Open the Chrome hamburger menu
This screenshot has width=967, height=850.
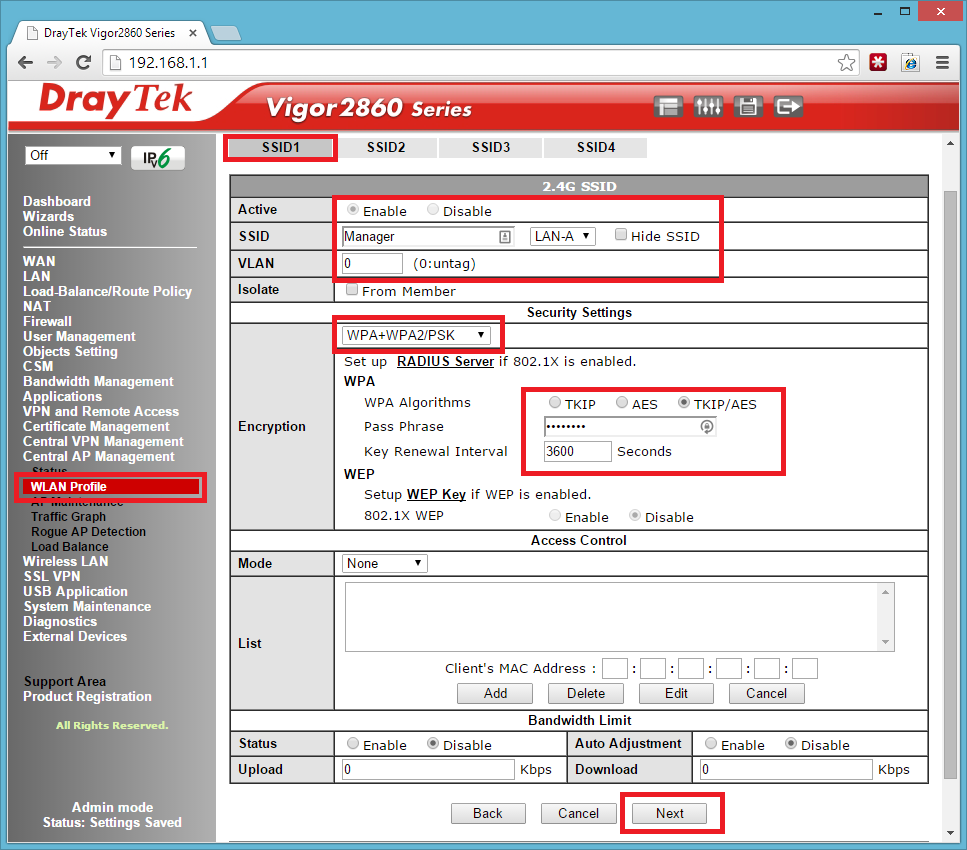pyautogui.click(x=942, y=62)
